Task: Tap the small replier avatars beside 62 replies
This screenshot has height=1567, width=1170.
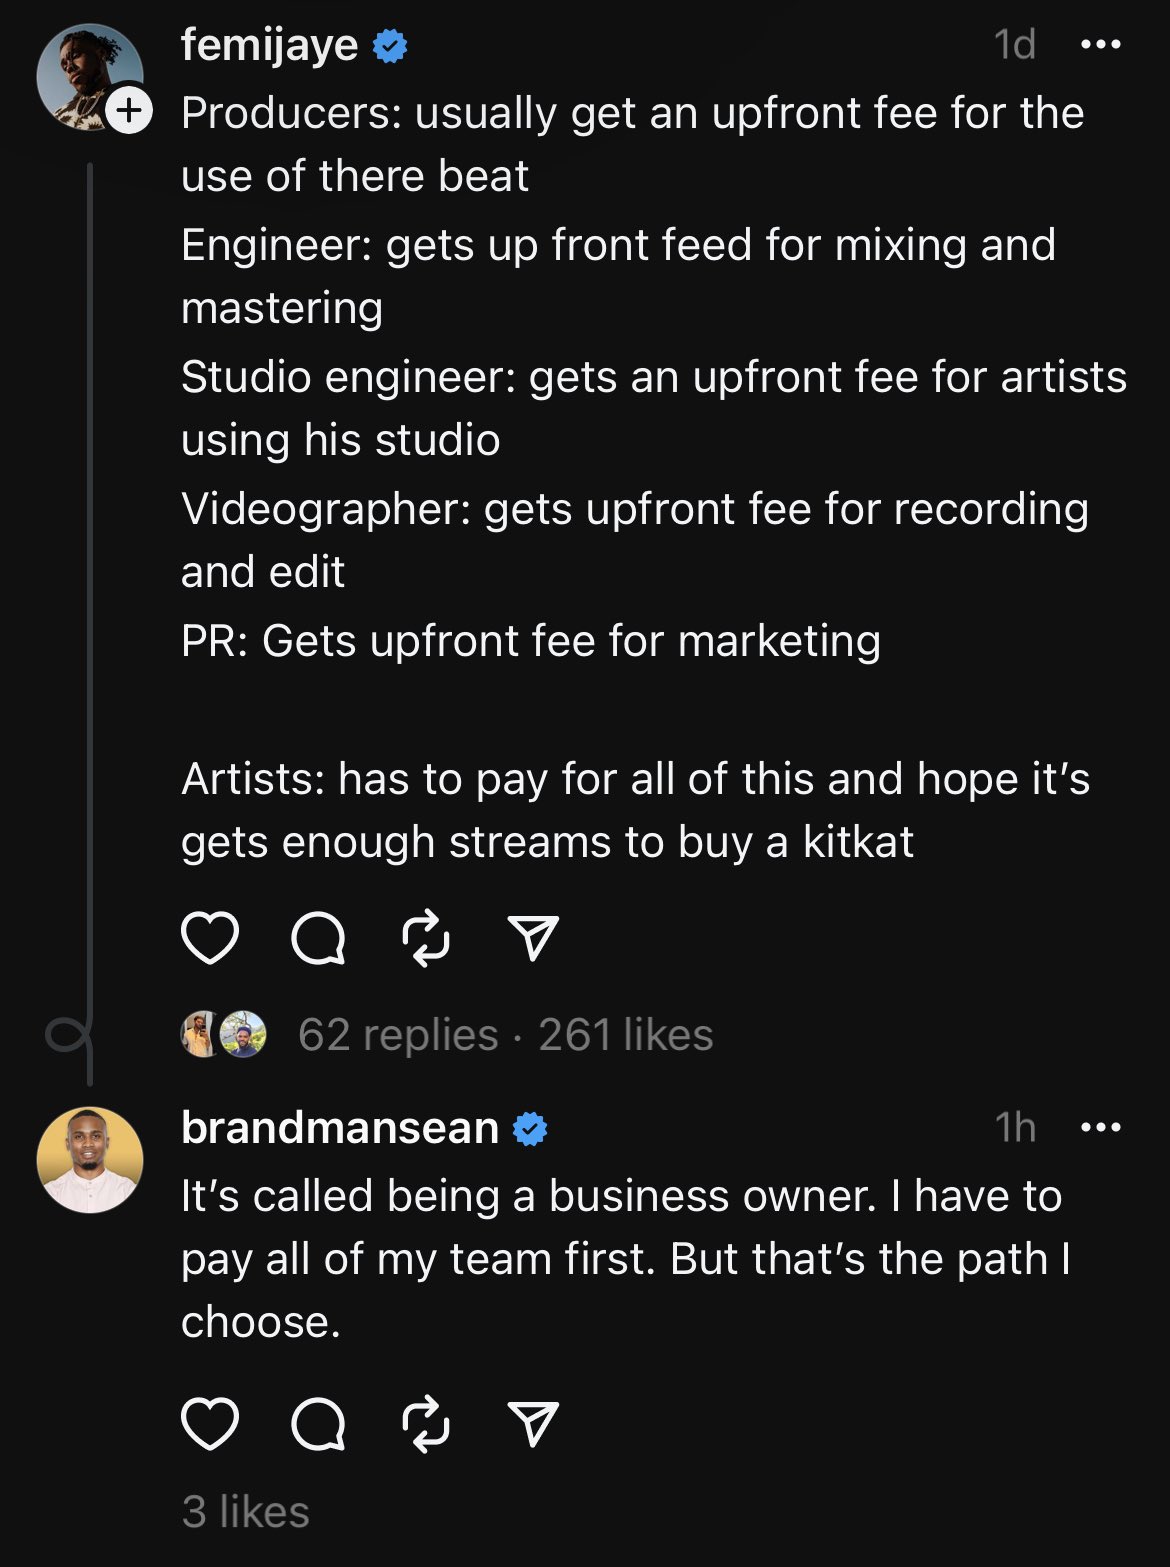Action: [x=224, y=1035]
